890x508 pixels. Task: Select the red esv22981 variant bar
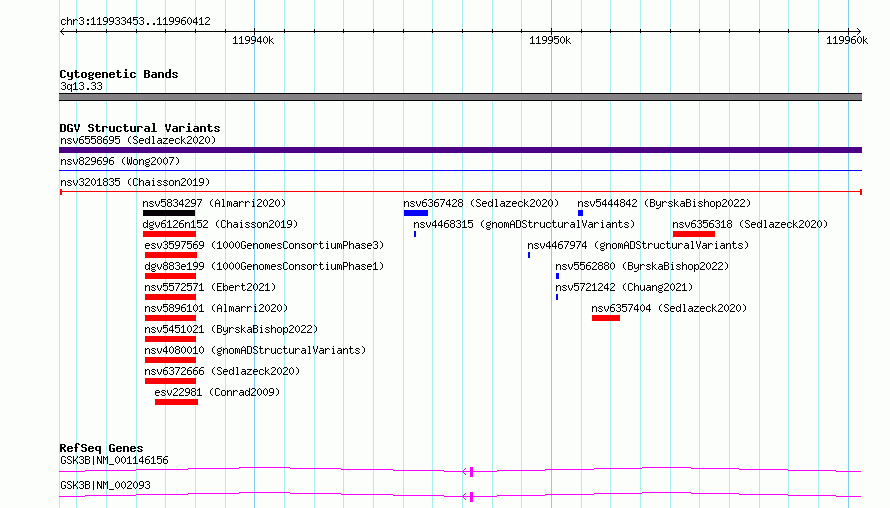coord(177,402)
